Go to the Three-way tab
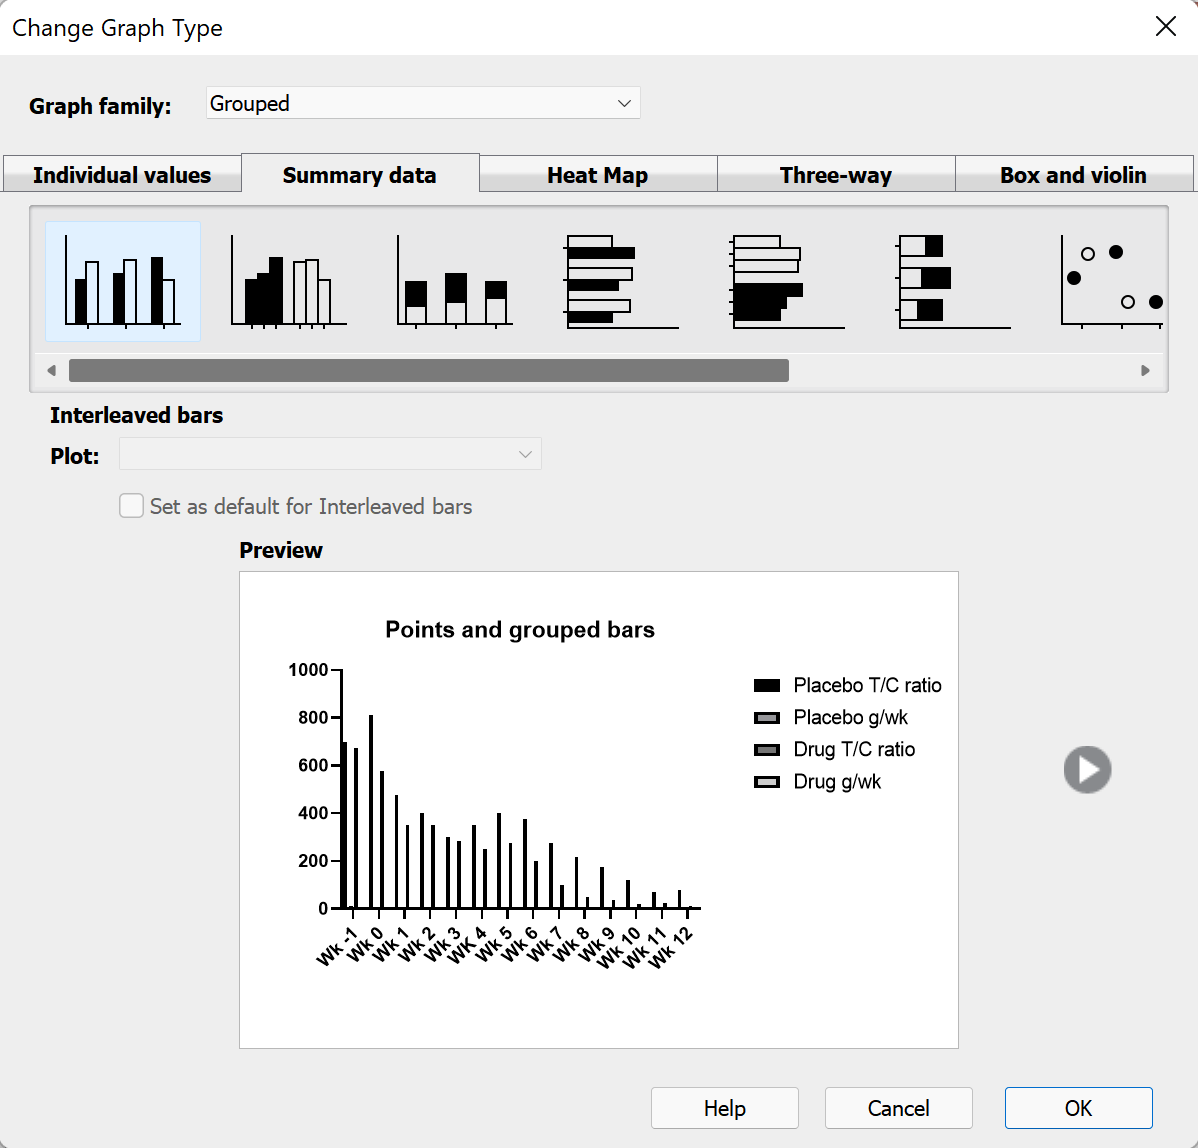 pyautogui.click(x=835, y=175)
